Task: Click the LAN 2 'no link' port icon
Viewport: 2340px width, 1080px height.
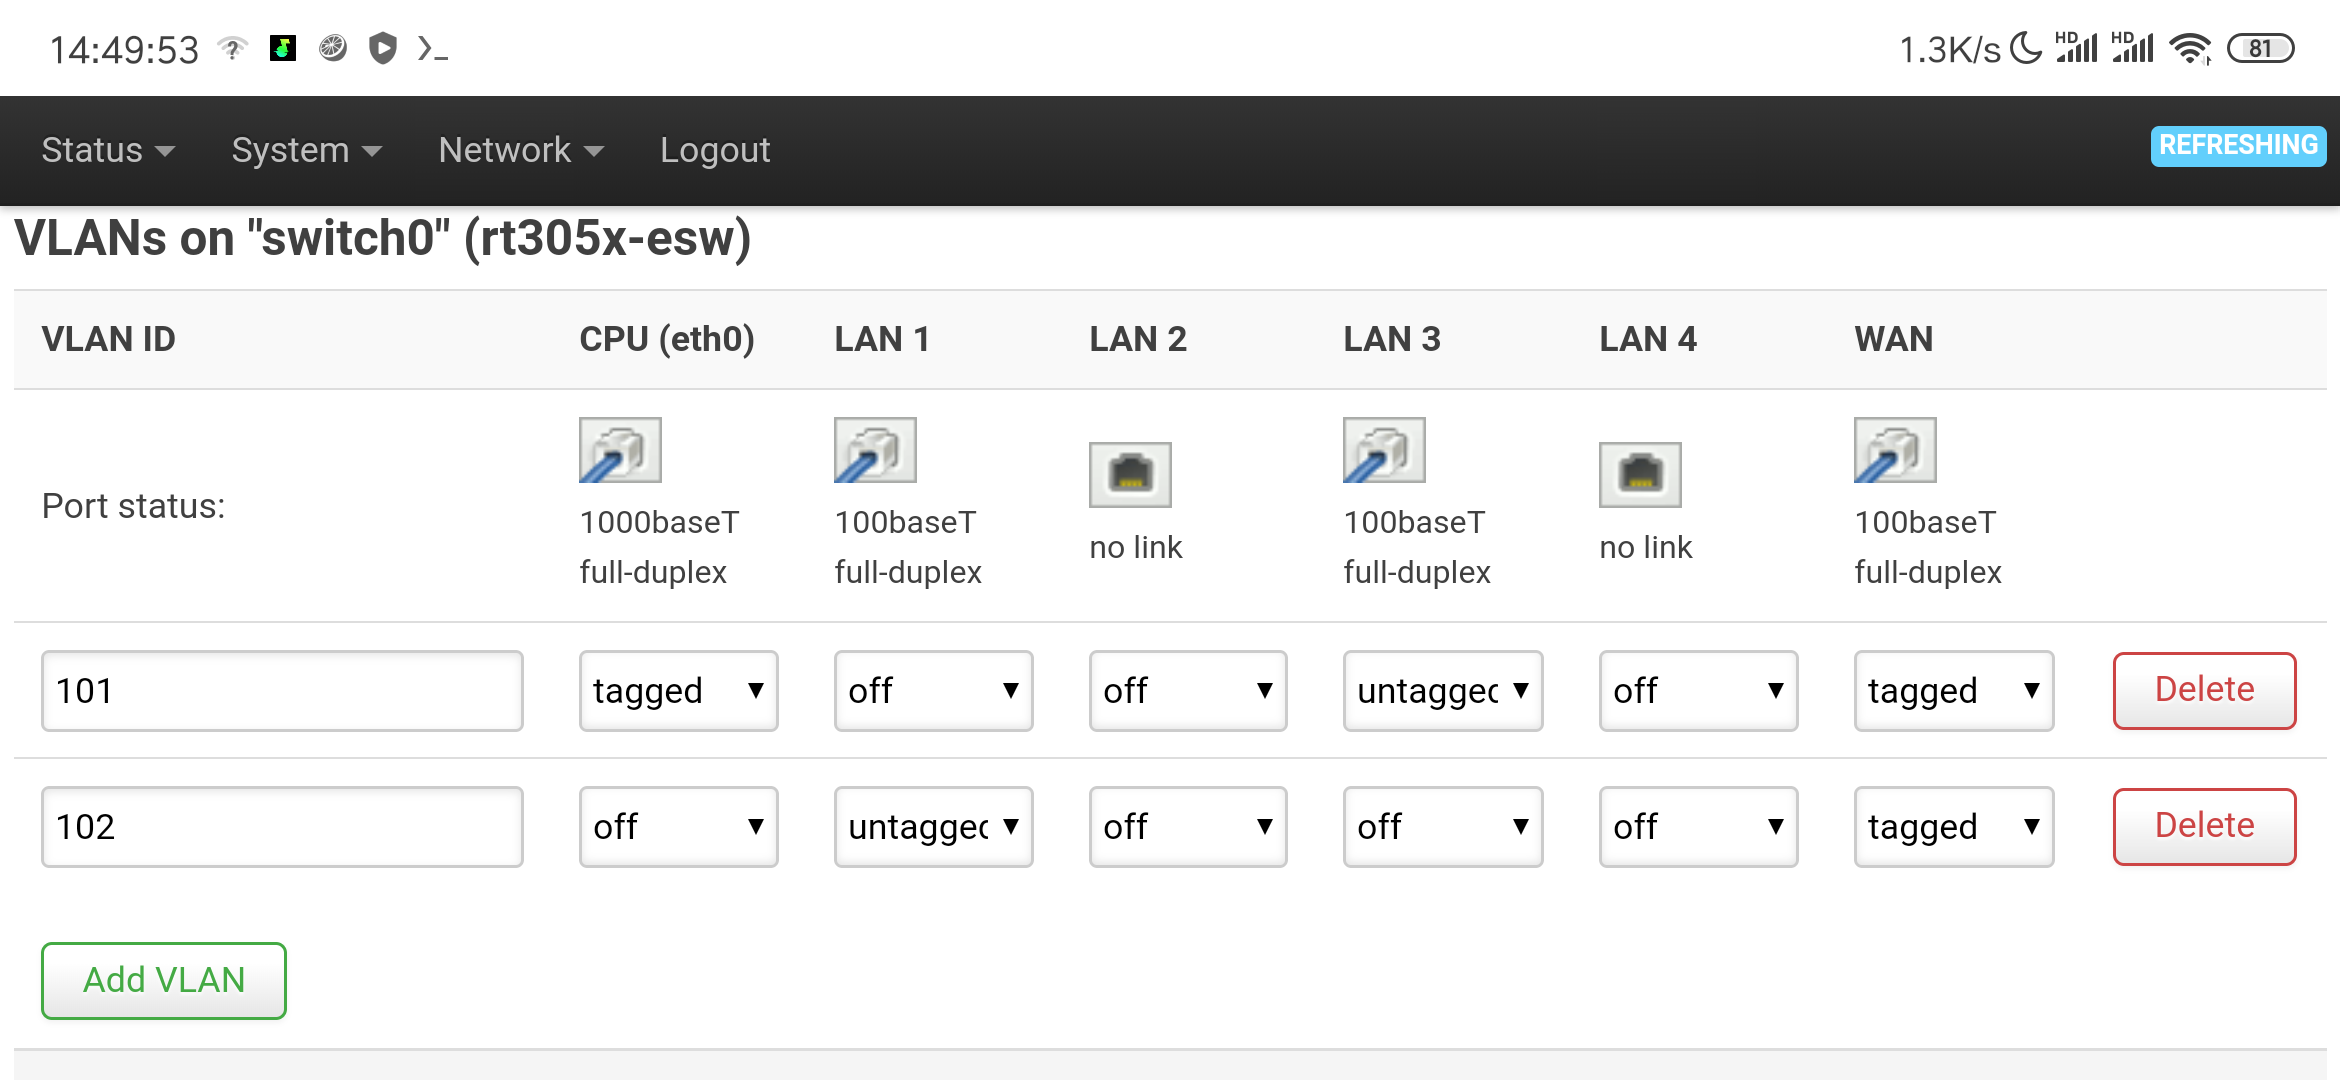Action: click(1129, 475)
